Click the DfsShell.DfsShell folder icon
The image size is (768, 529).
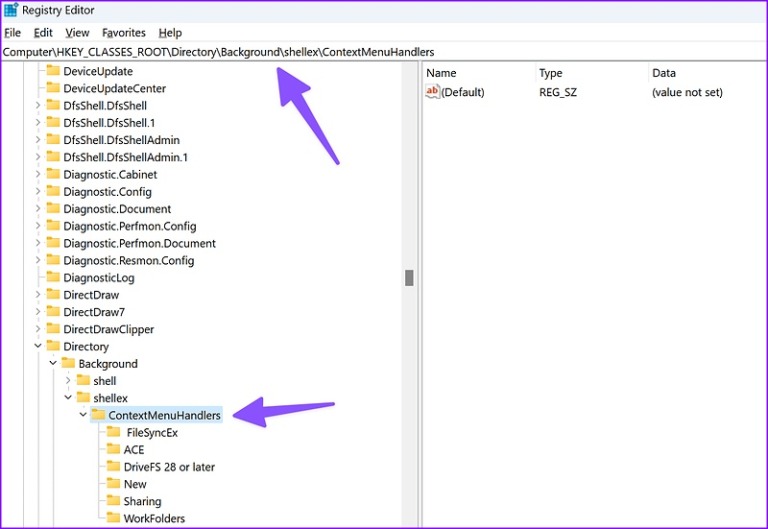[53, 105]
